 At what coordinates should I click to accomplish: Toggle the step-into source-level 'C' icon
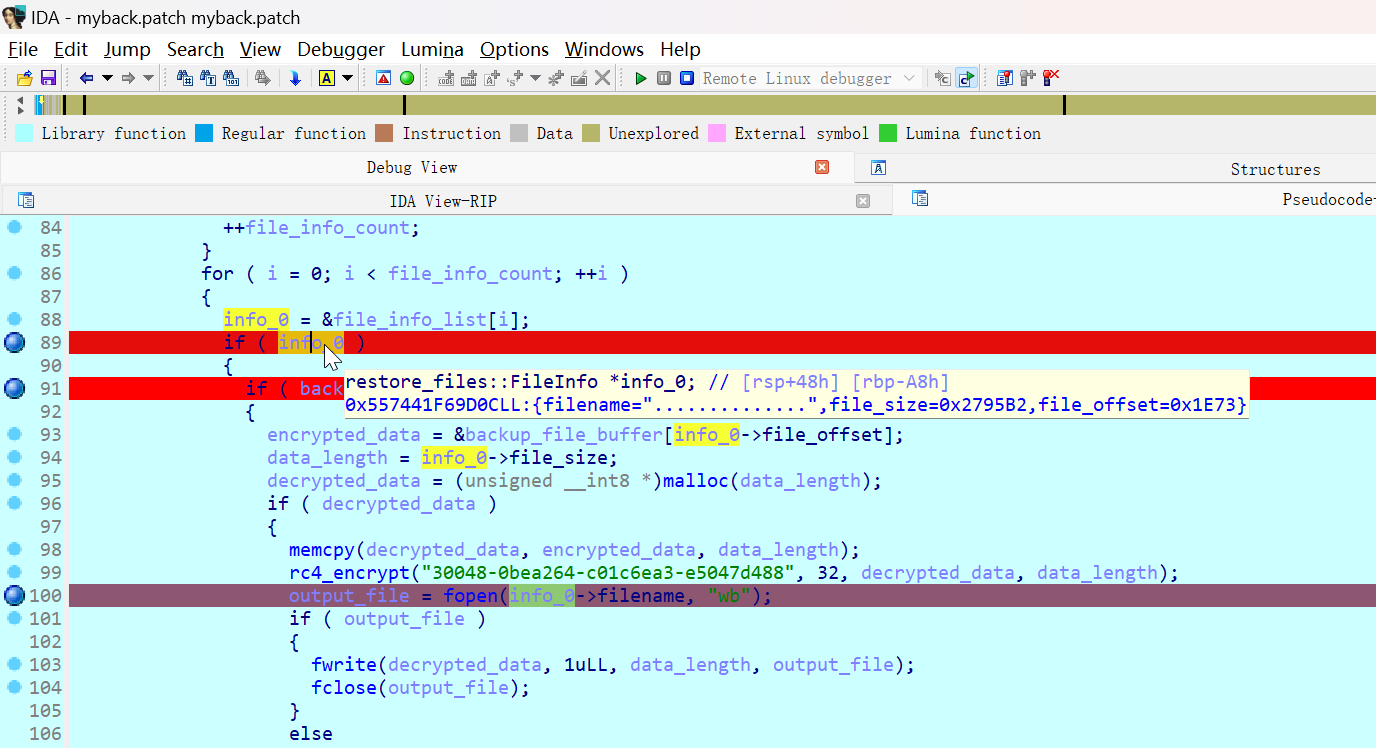942,78
